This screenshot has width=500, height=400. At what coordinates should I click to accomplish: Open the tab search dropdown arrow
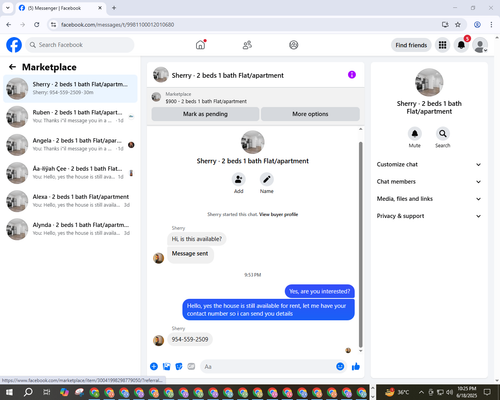click(x=8, y=8)
